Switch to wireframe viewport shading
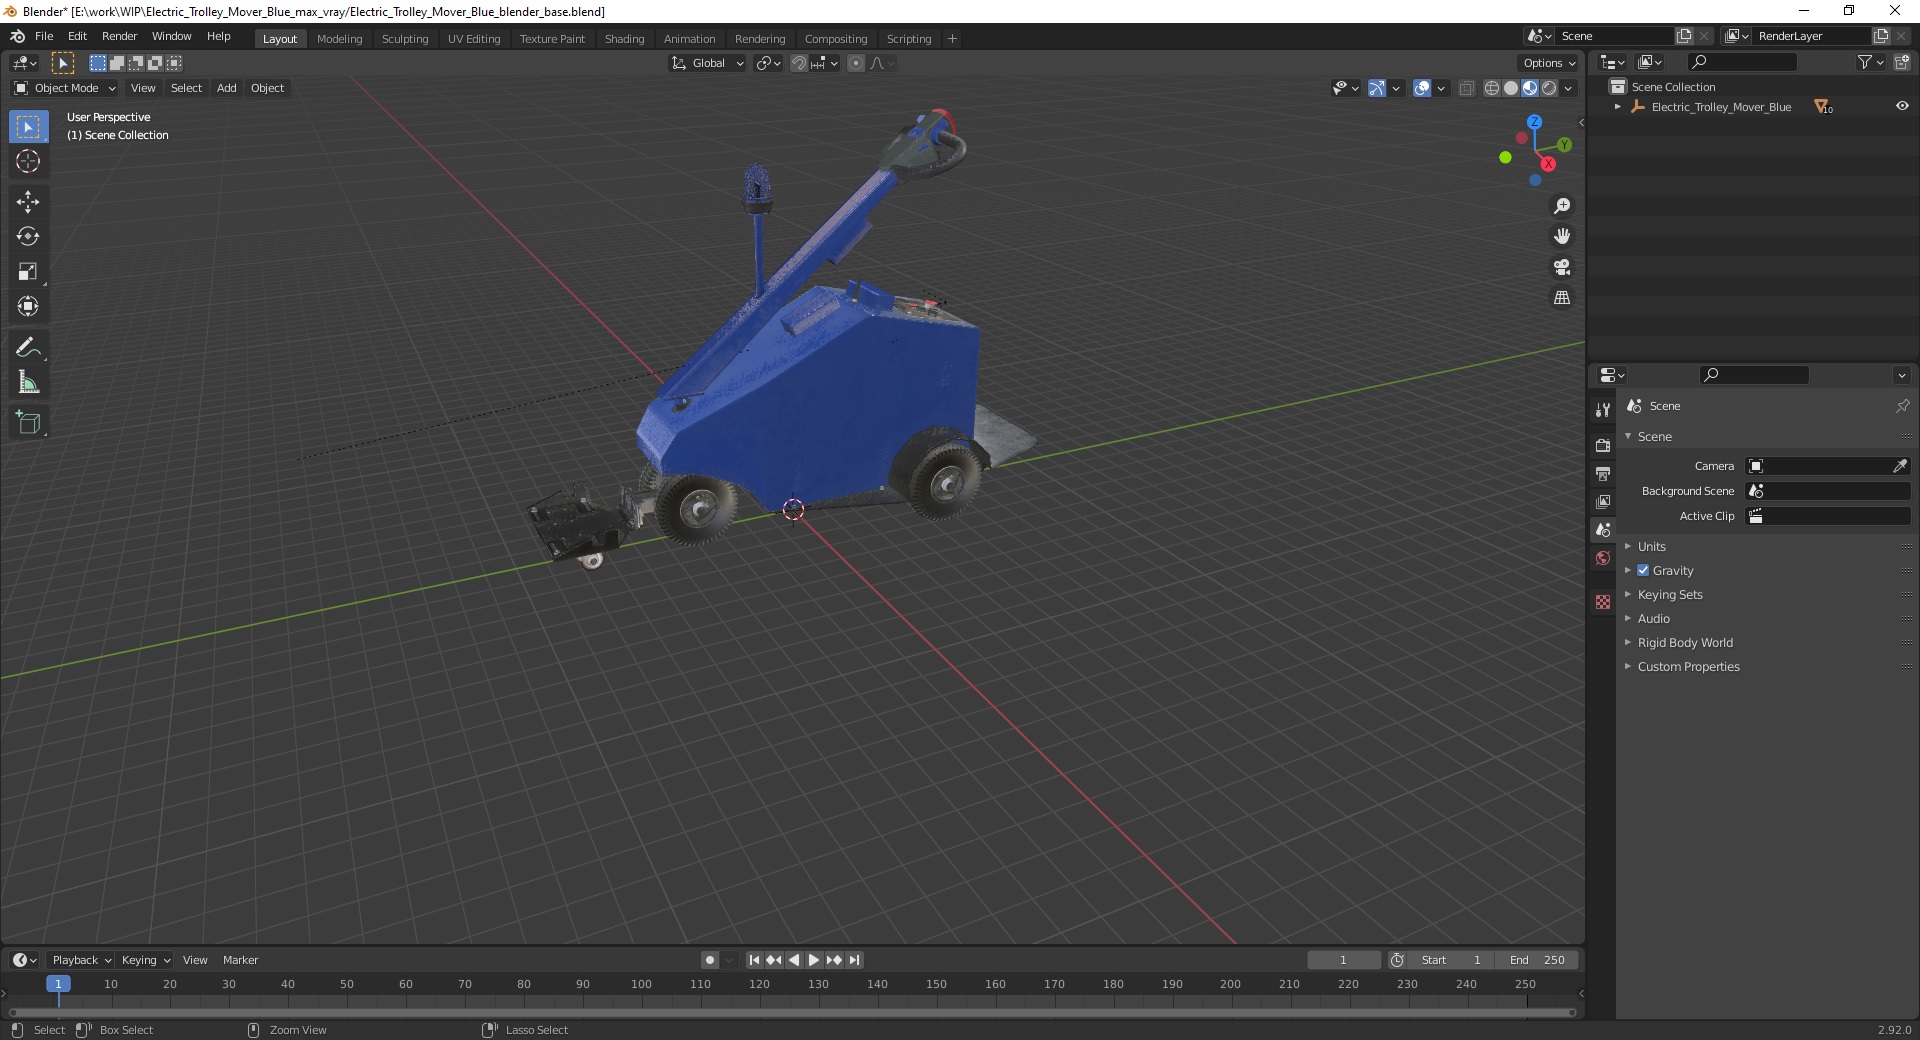Screen dimensions: 1920x1040 coord(1491,88)
